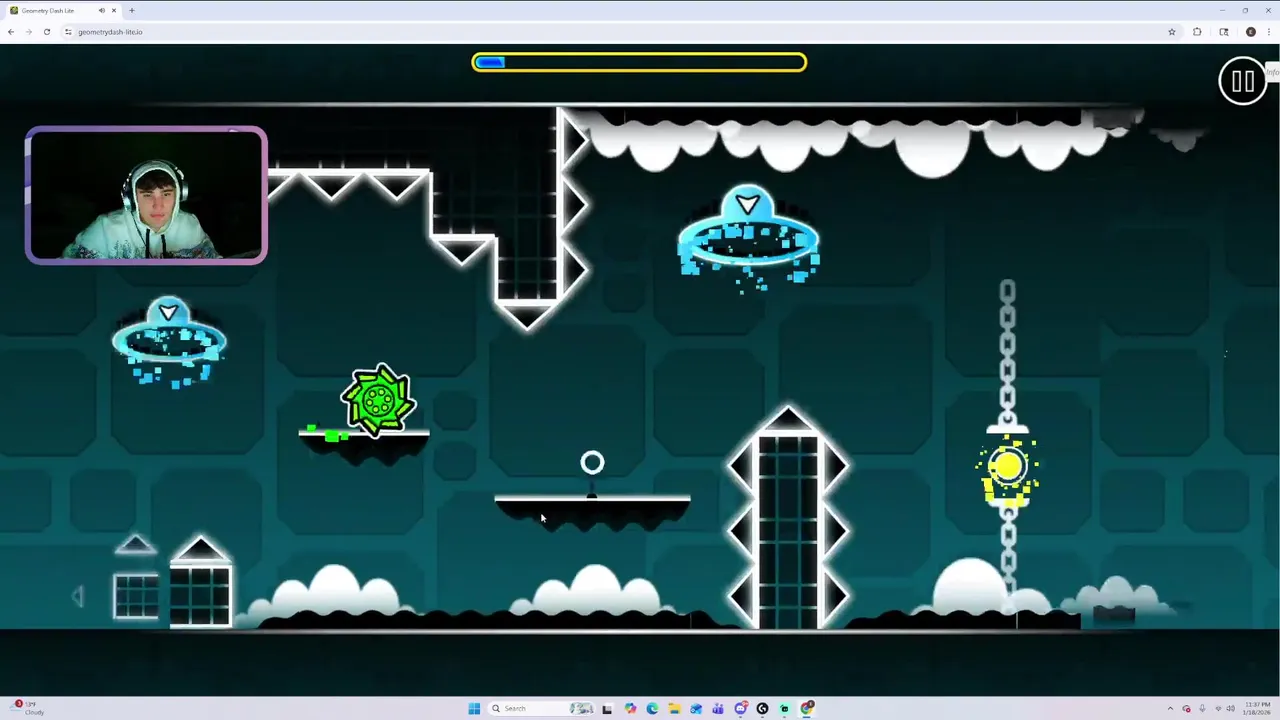Open Chrome from the taskbar
The width and height of the screenshot is (1280, 720).
coord(807,708)
